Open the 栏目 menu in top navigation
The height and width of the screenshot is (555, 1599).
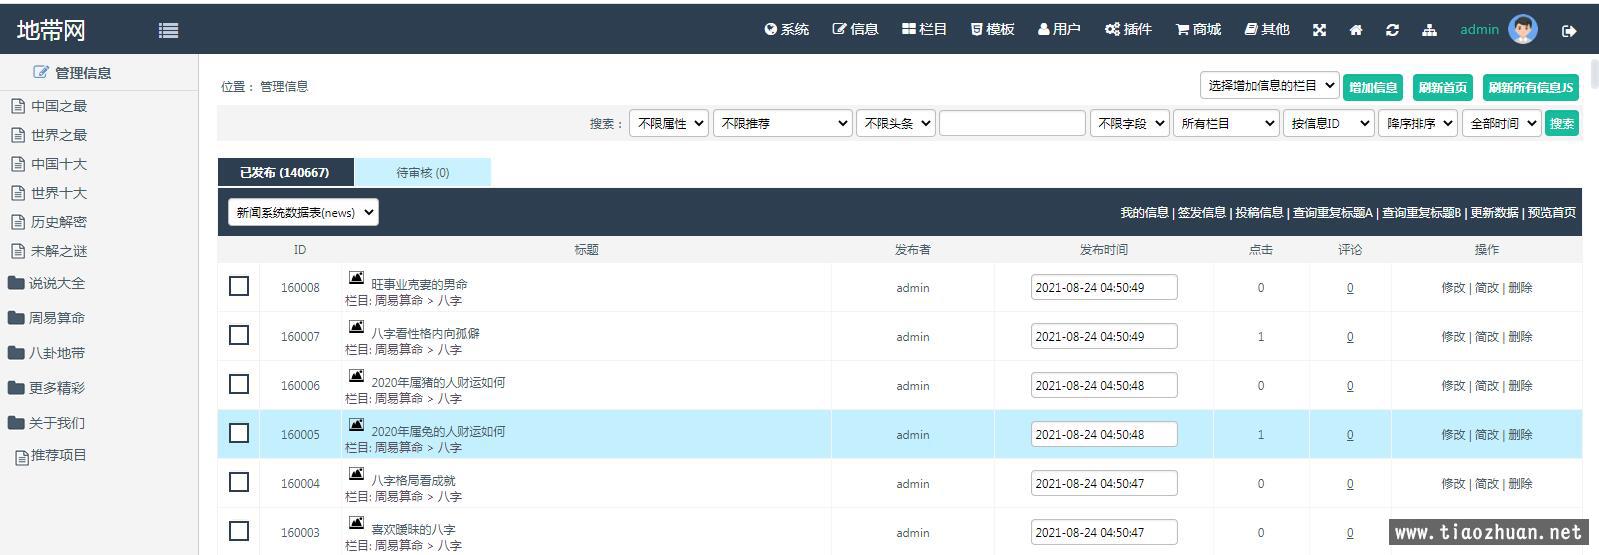[924, 30]
